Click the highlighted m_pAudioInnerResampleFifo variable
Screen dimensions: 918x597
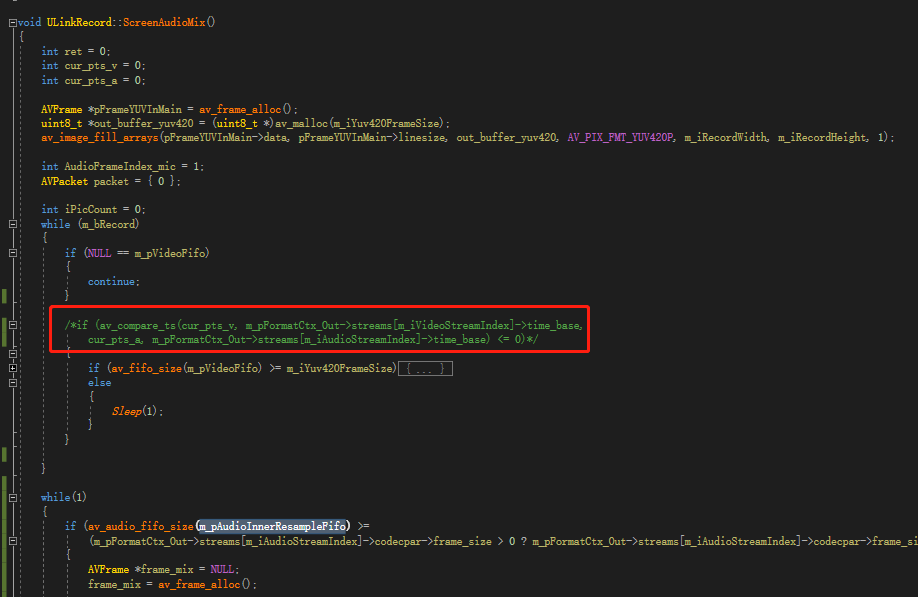273,526
